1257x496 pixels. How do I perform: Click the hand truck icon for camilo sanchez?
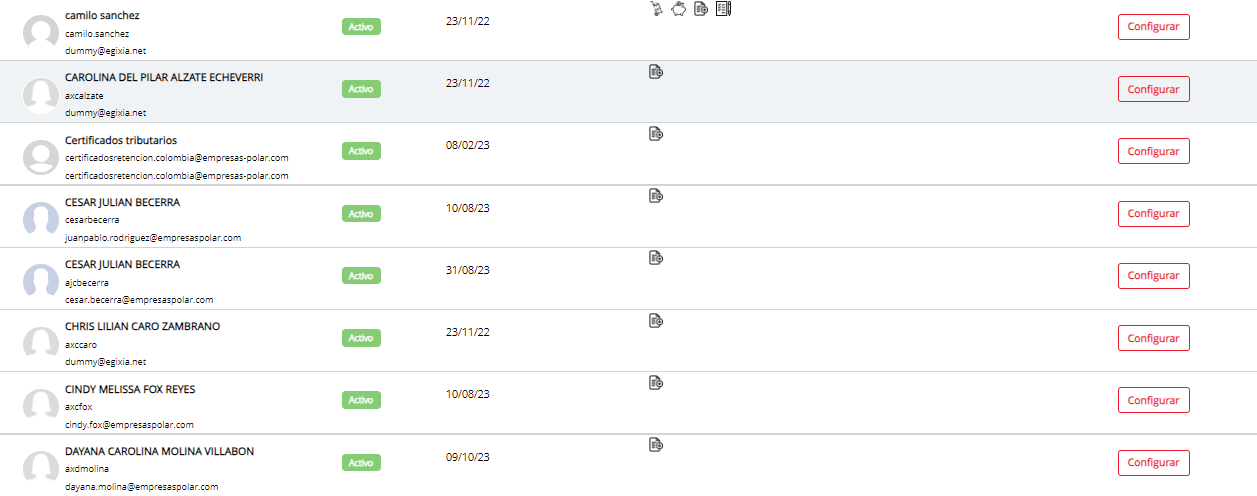(657, 9)
